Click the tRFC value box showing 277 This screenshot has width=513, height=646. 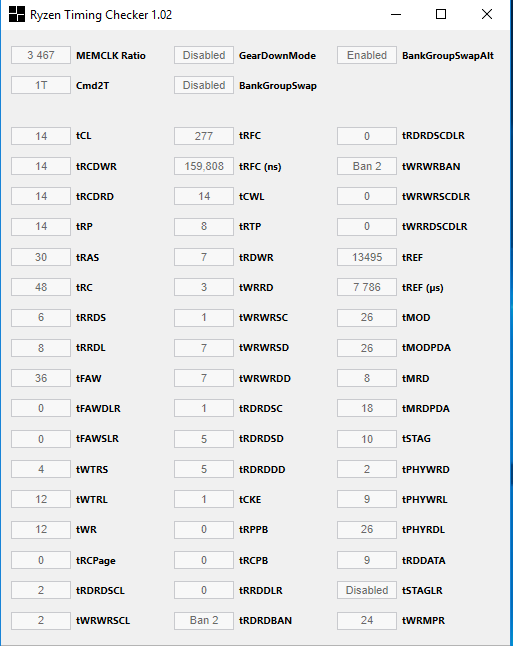click(x=204, y=136)
